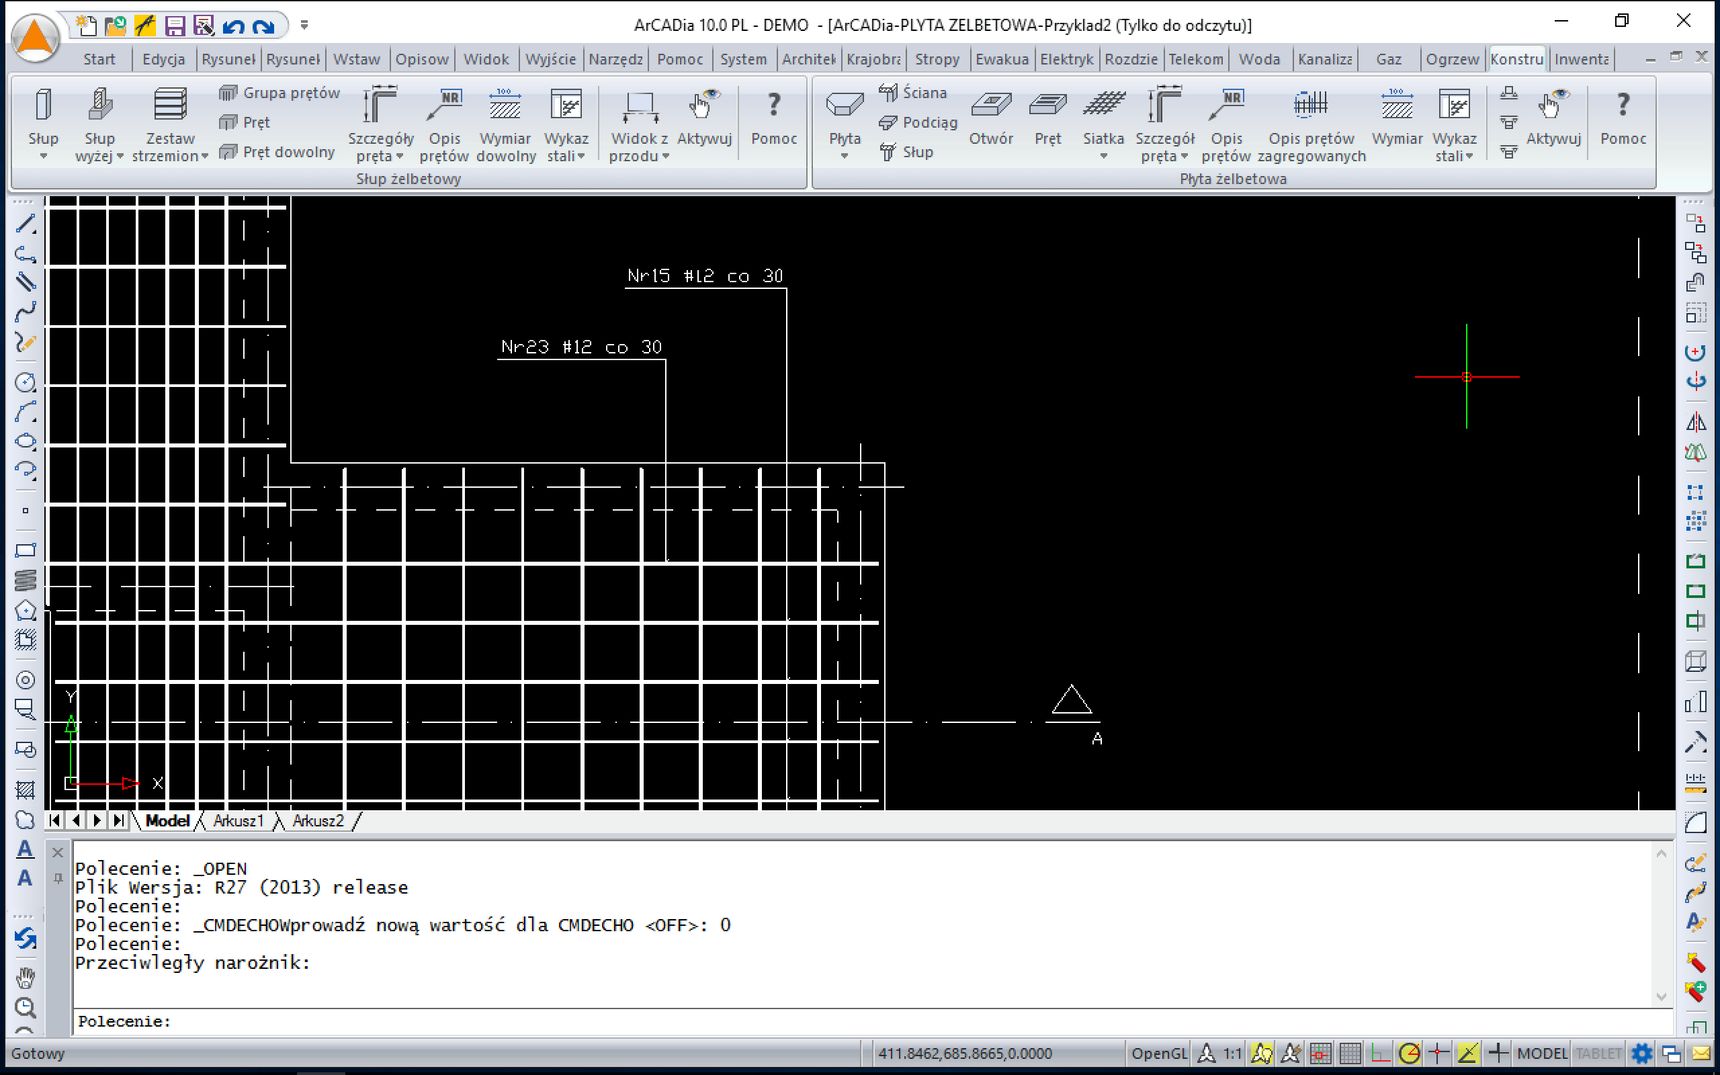Click Pręt in the Płyta żelbetowa group

1048,117
